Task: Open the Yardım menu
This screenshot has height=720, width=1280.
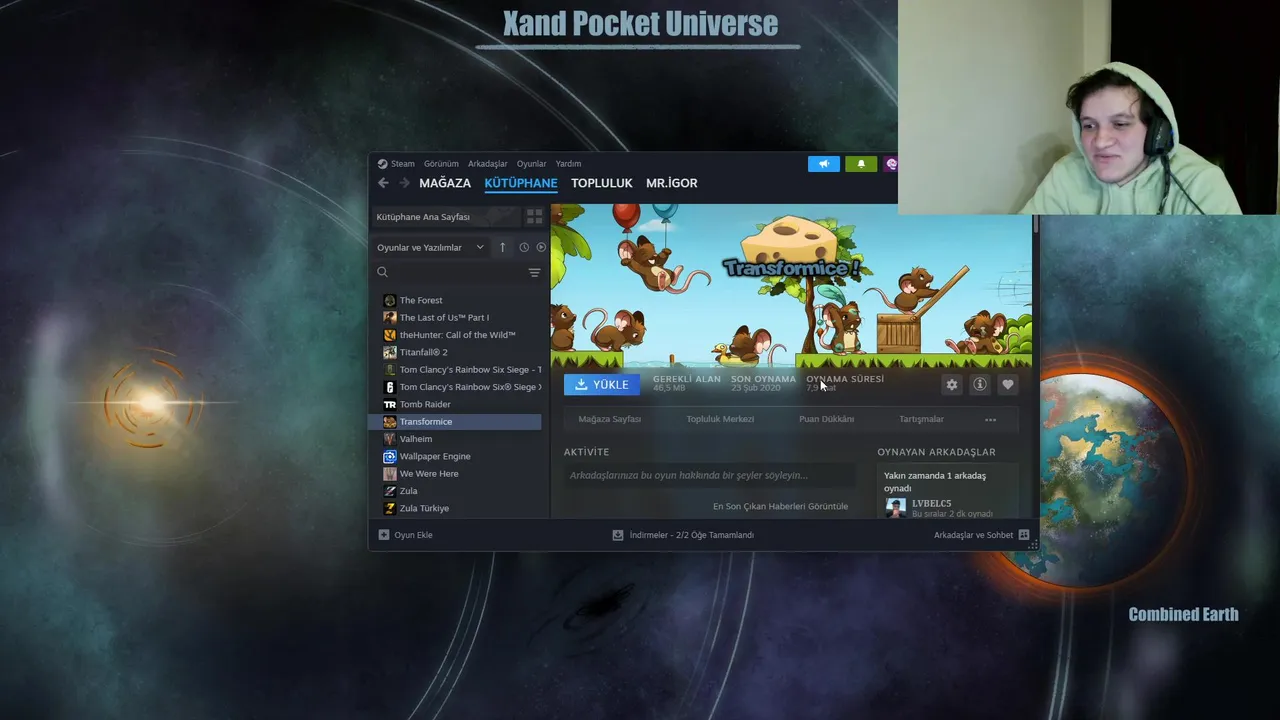Action: (568, 164)
